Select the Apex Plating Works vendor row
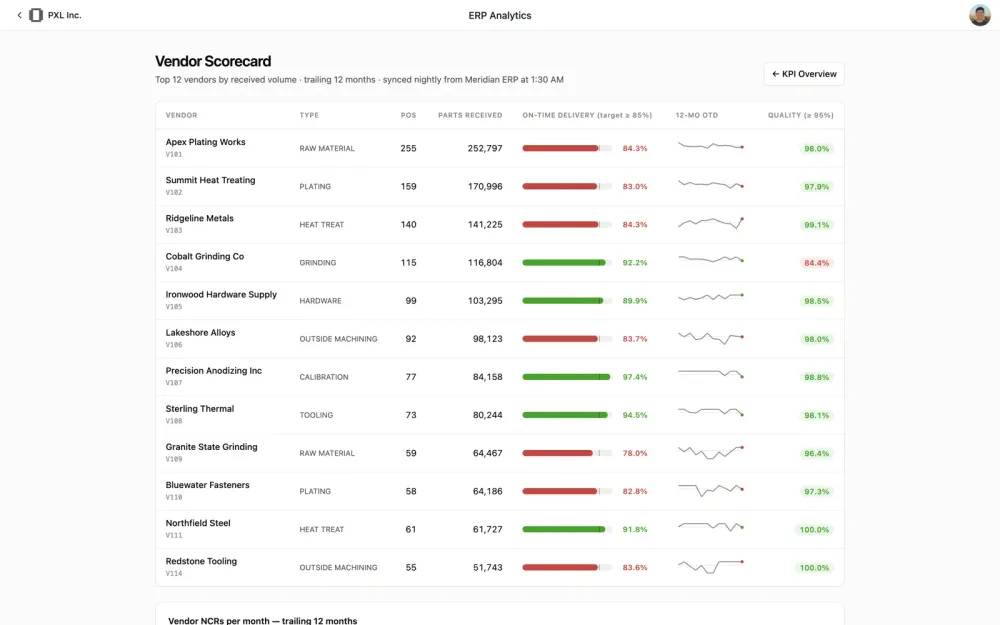1000x625 pixels. click(x=499, y=148)
